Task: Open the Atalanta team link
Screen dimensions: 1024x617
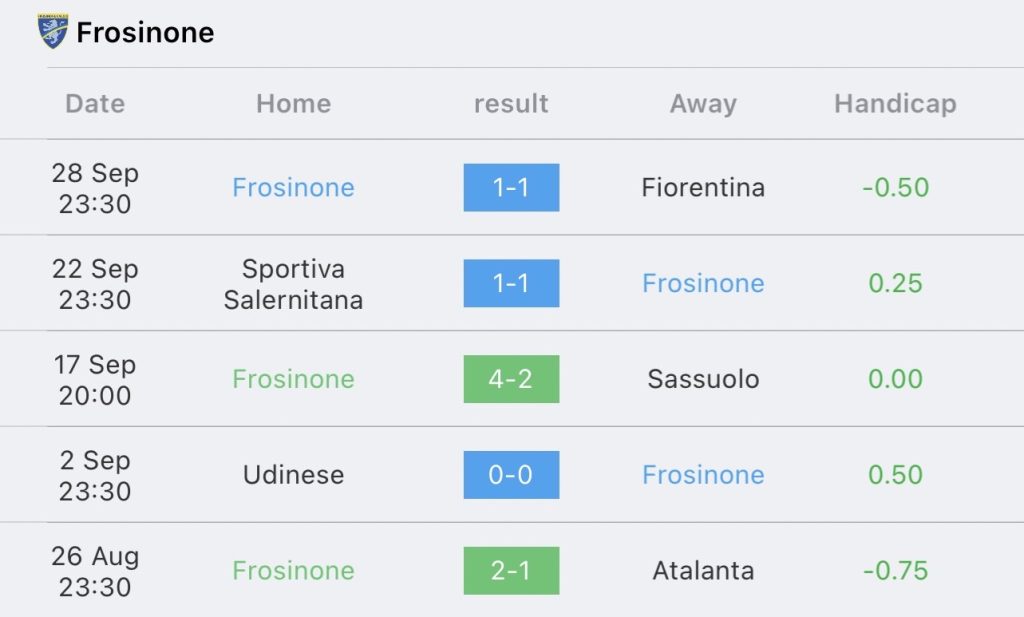Action: coord(703,571)
